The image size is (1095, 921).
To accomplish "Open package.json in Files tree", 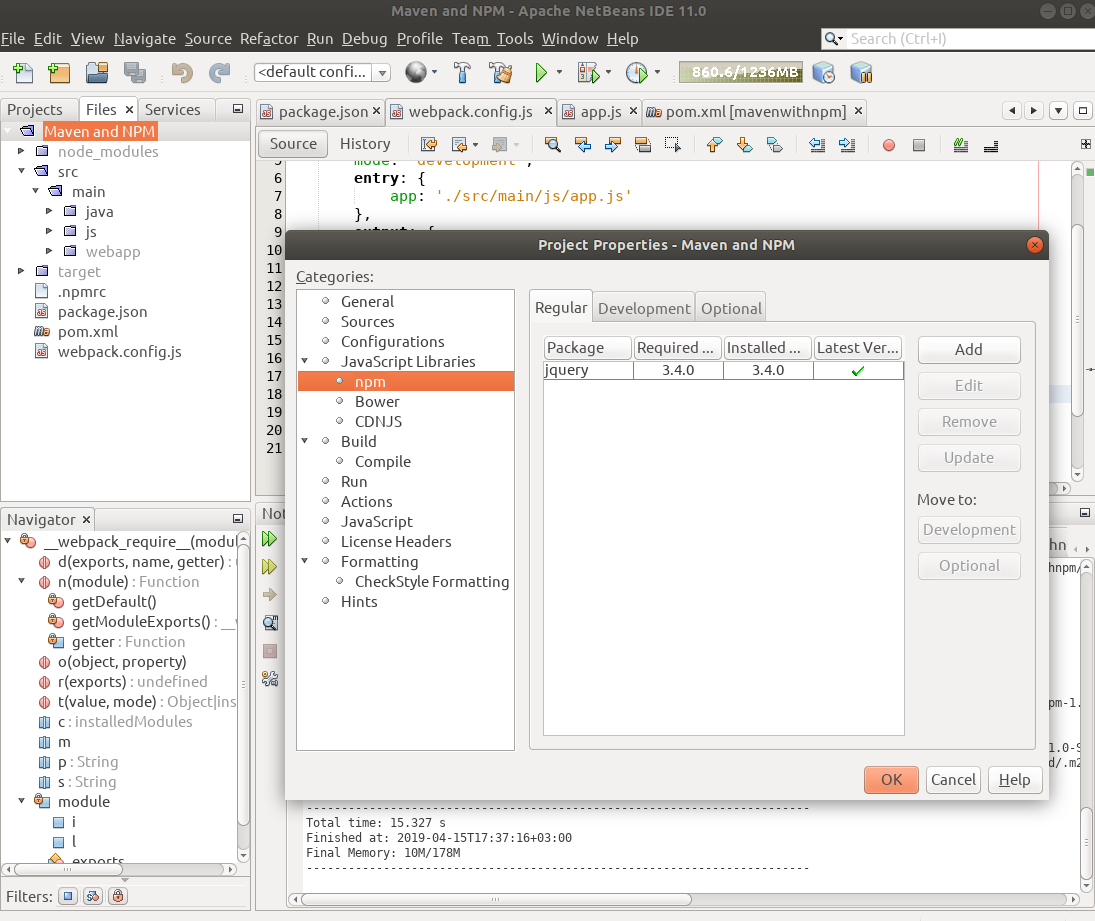I will click(x=102, y=311).
